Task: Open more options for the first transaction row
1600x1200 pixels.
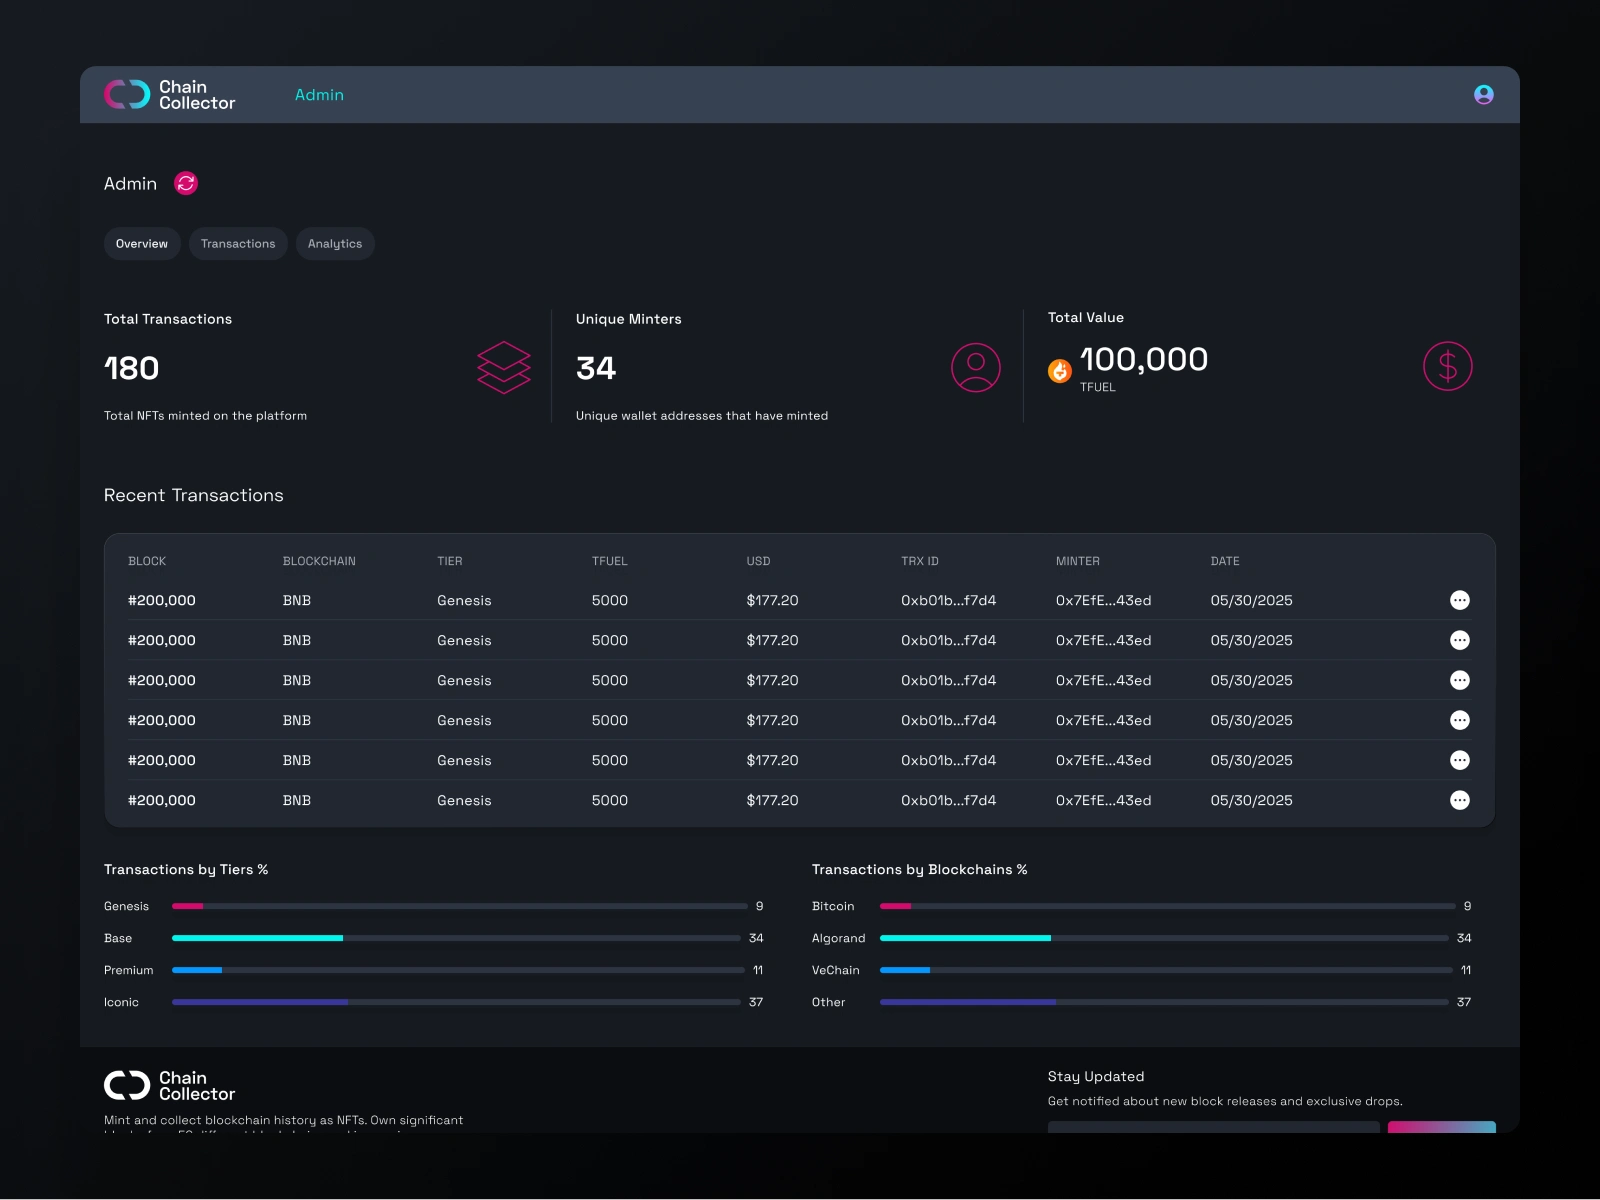Action: (1460, 600)
